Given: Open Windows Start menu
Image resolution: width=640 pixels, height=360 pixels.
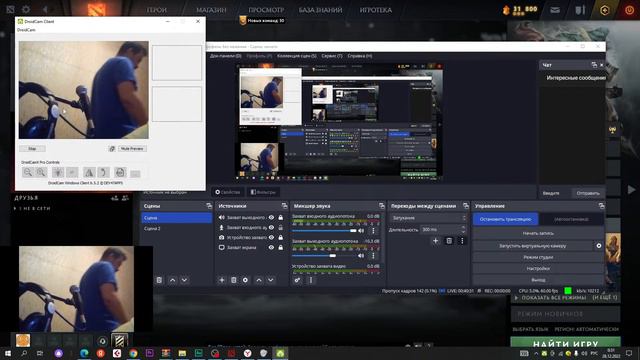Looking at the screenshot, I should tap(7, 353).
